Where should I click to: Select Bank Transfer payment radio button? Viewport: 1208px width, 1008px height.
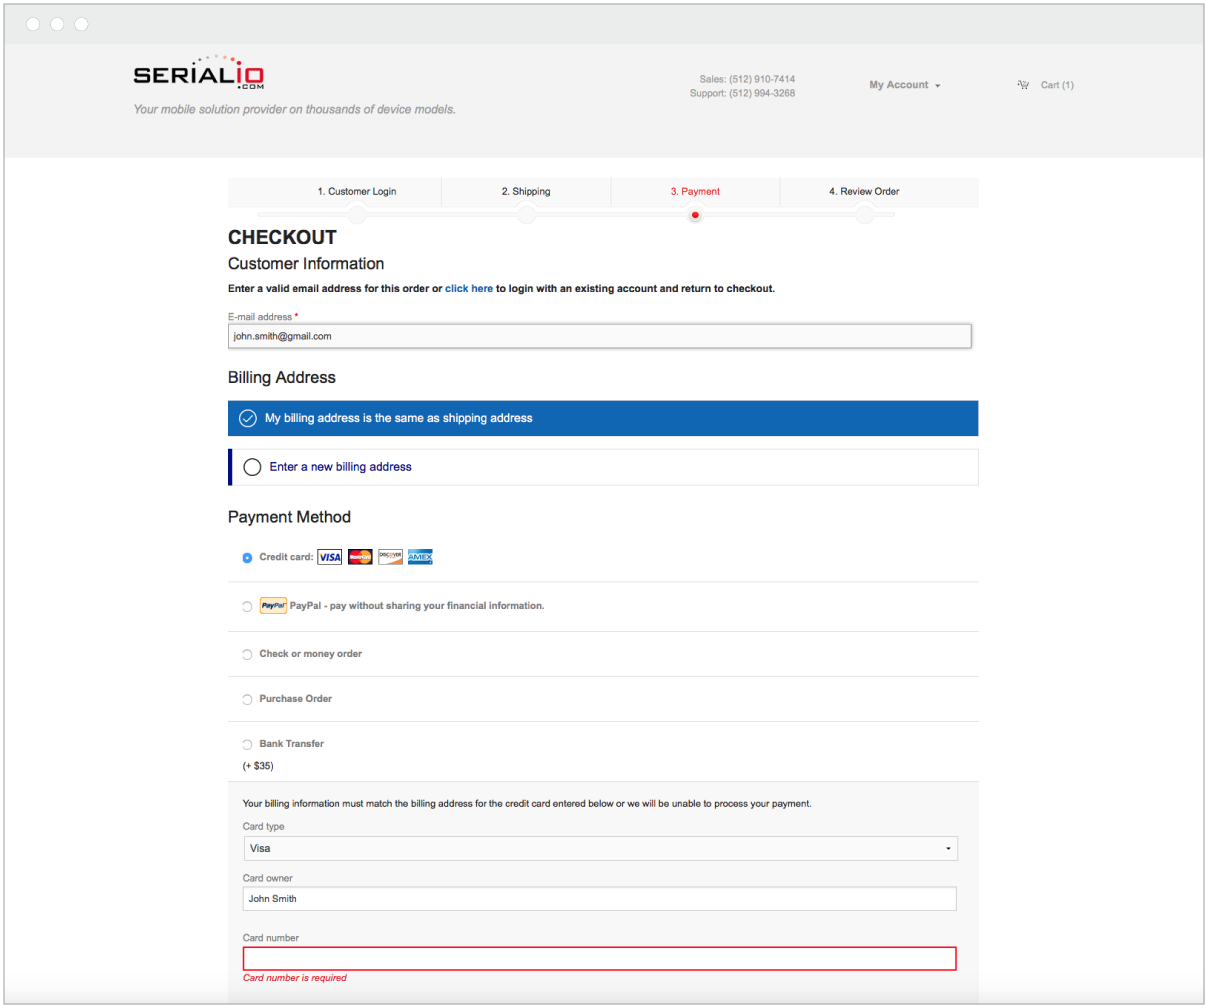point(247,745)
